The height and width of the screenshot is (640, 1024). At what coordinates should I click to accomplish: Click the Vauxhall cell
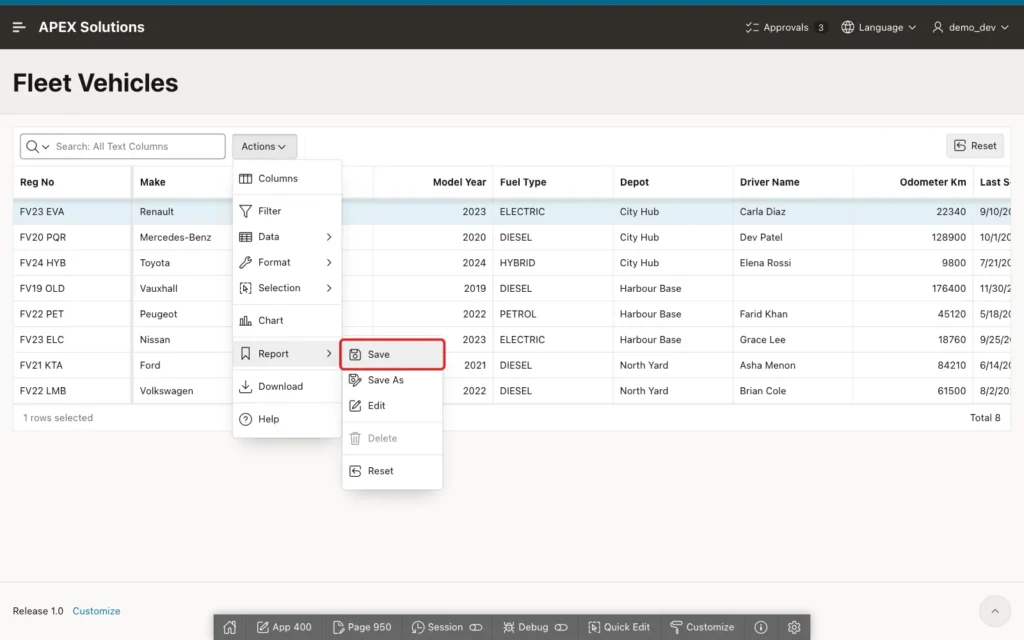182,288
